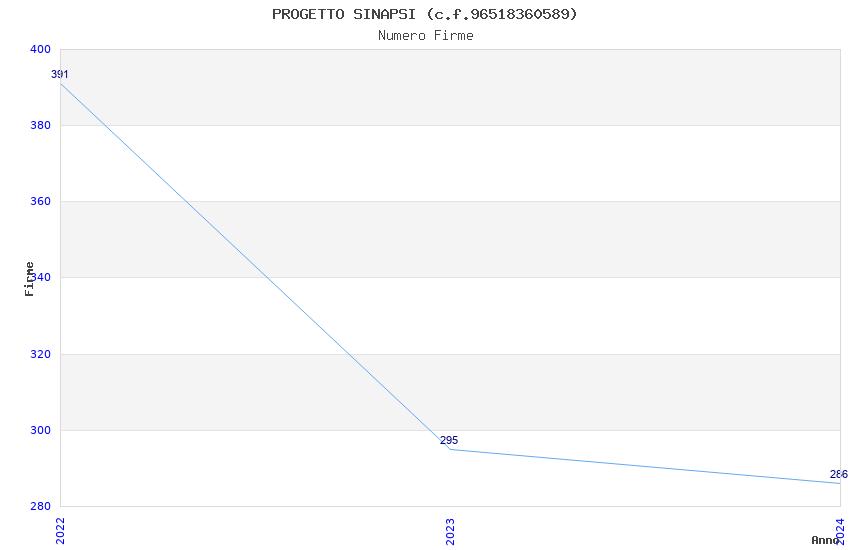Click the line vertex at the 2023 data point
850x550 pixels.
tap(450, 449)
